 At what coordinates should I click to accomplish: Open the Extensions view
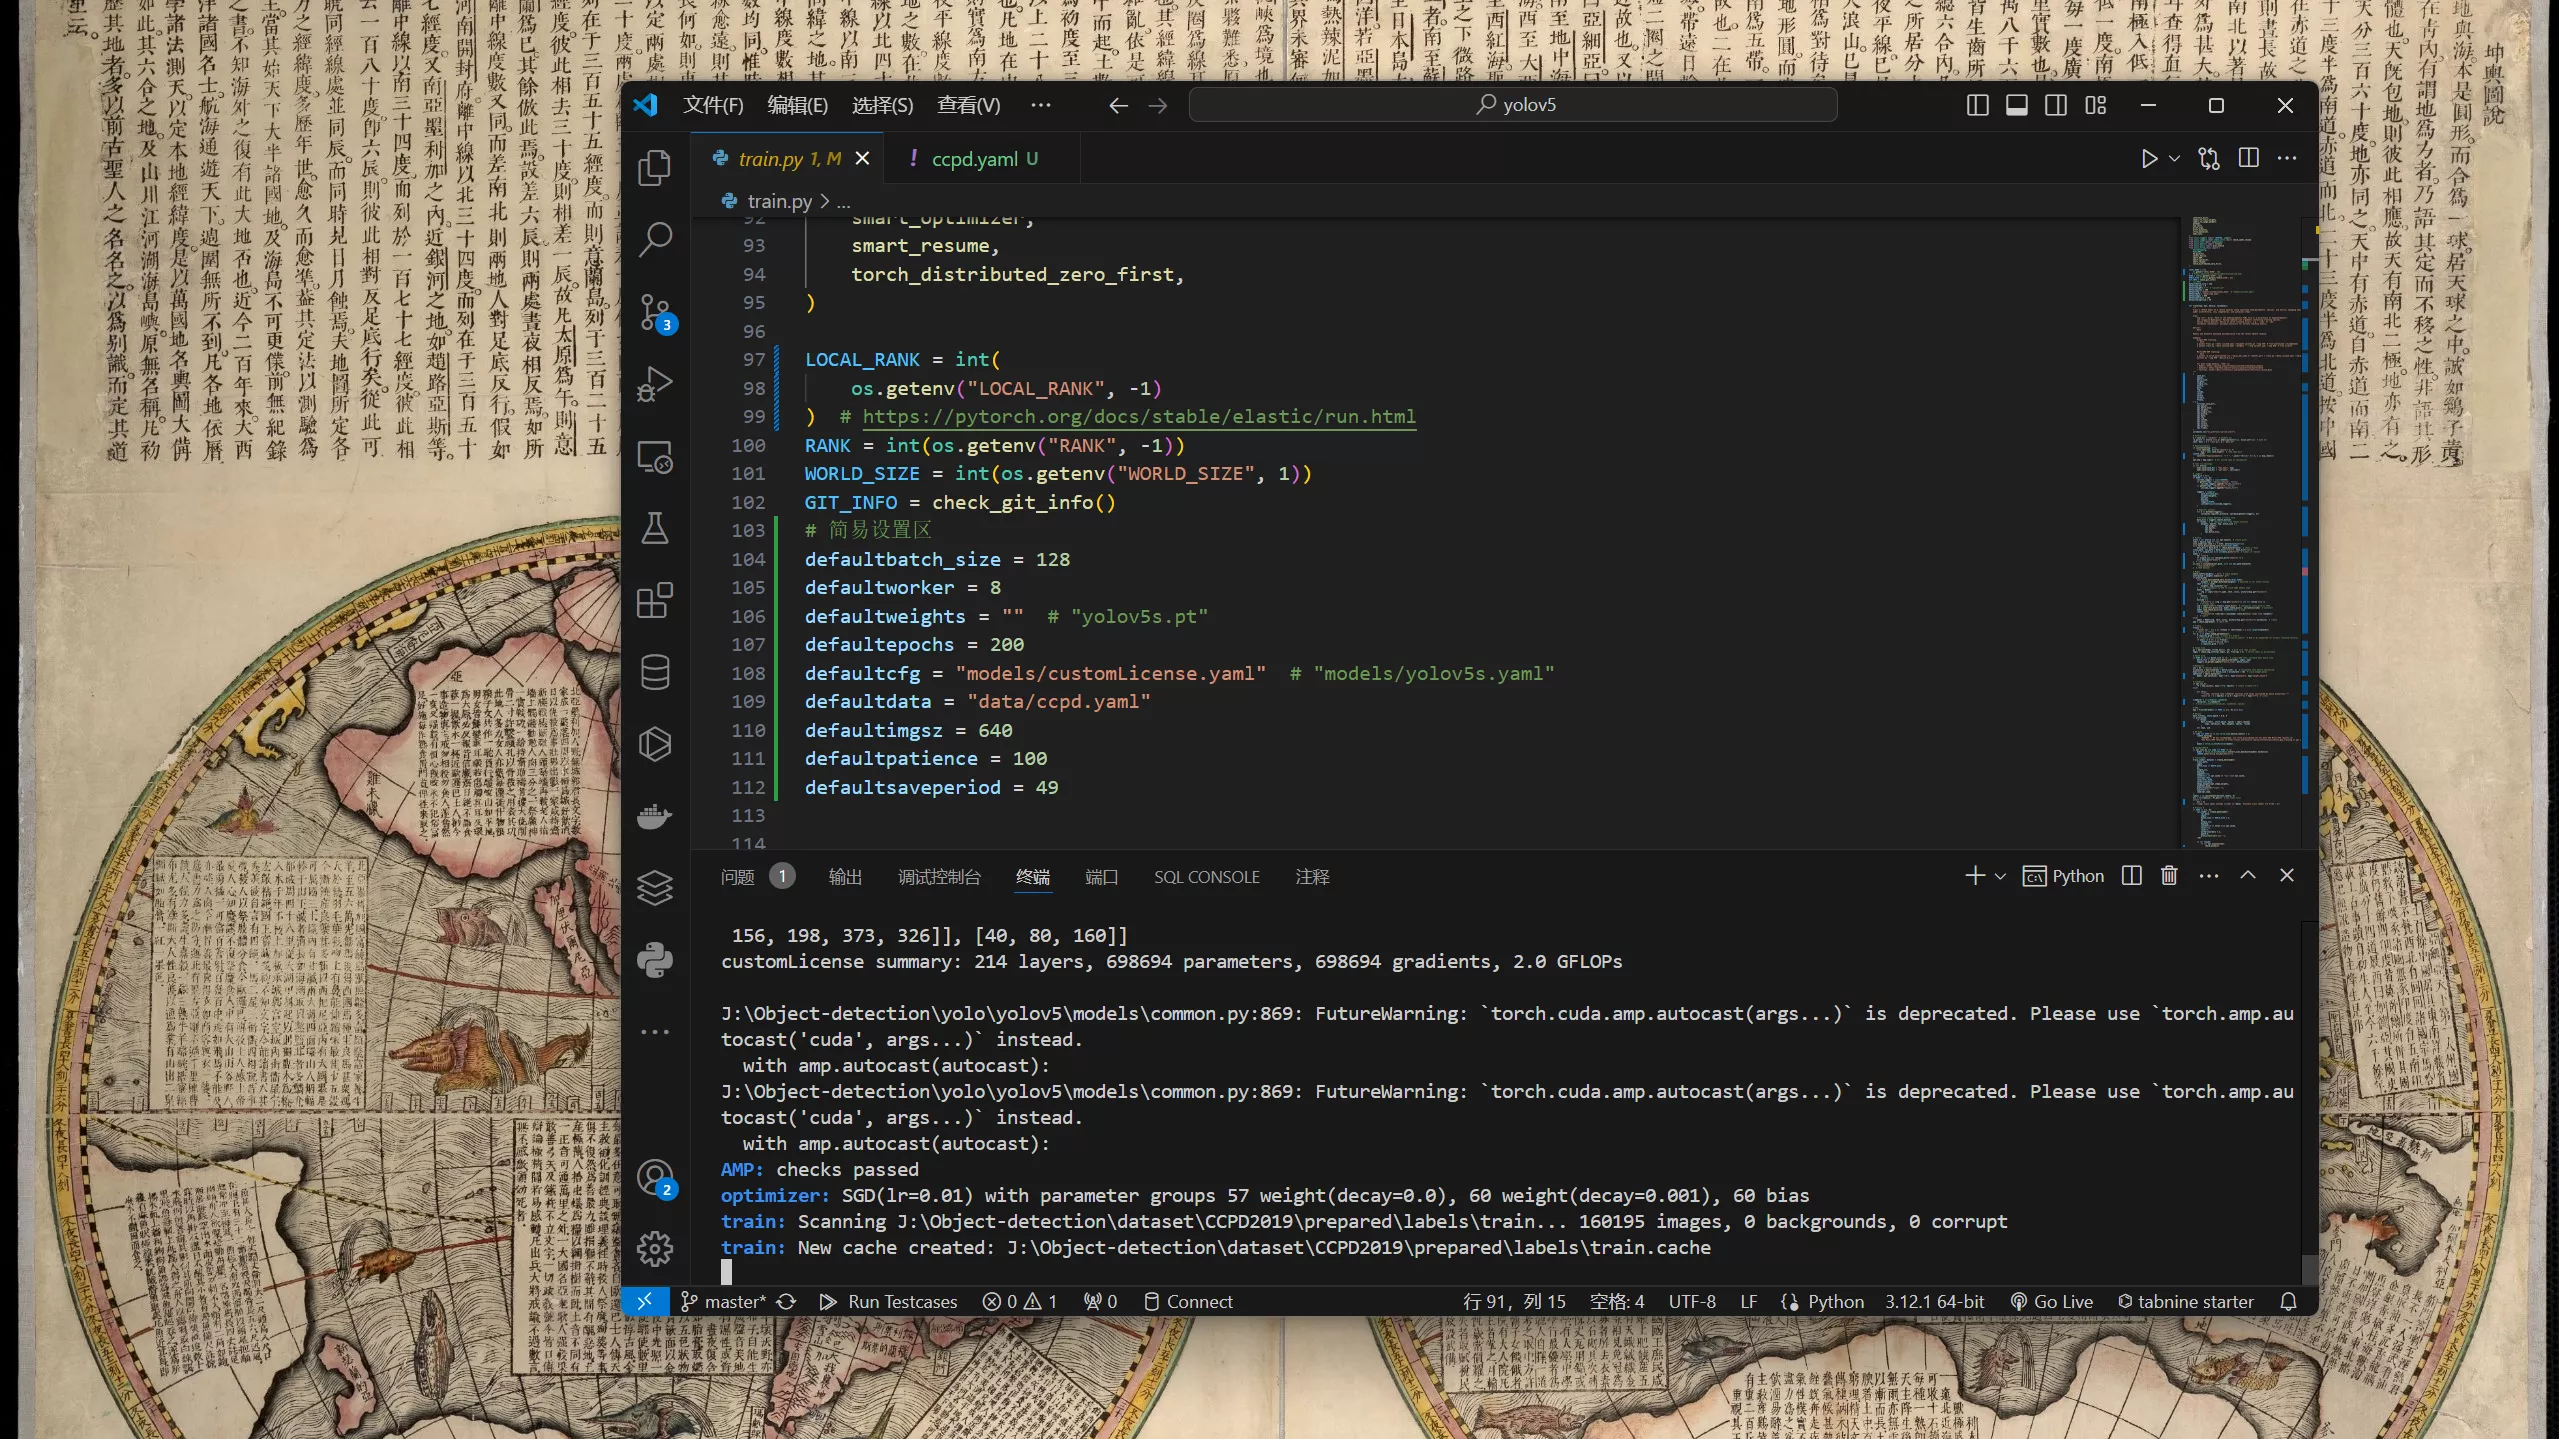(655, 601)
